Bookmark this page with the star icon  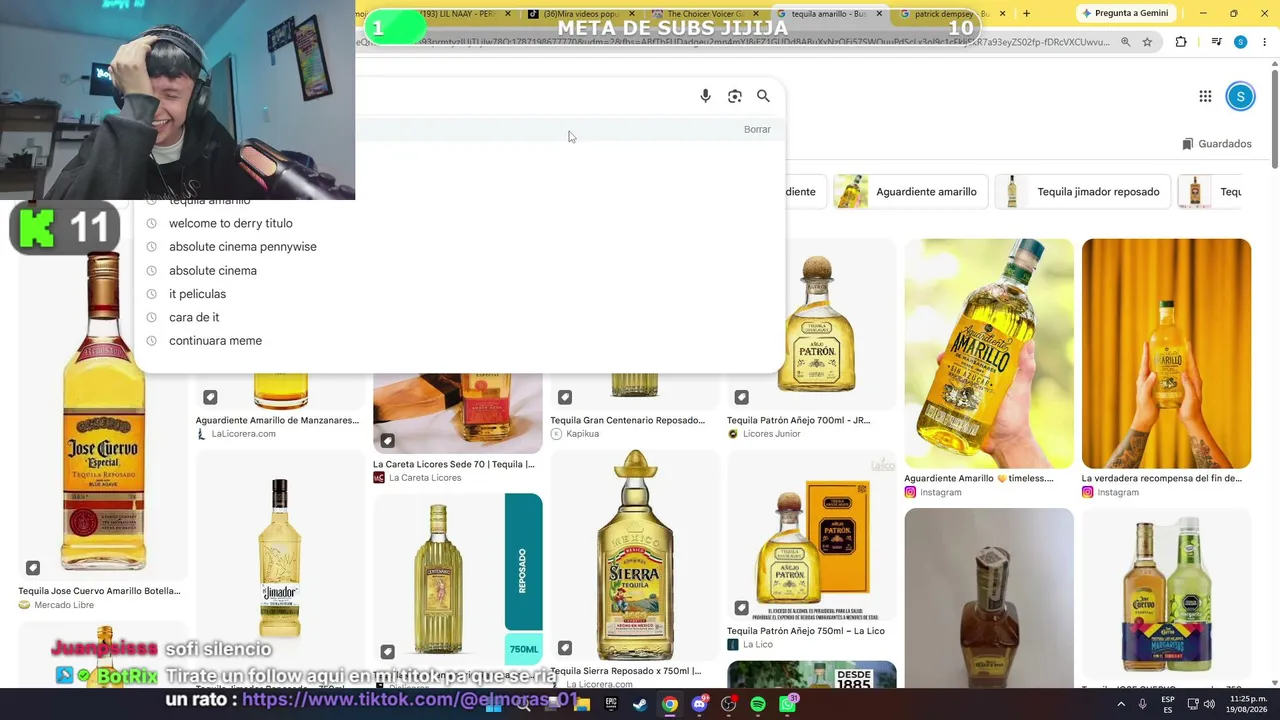pyautogui.click(x=1147, y=42)
